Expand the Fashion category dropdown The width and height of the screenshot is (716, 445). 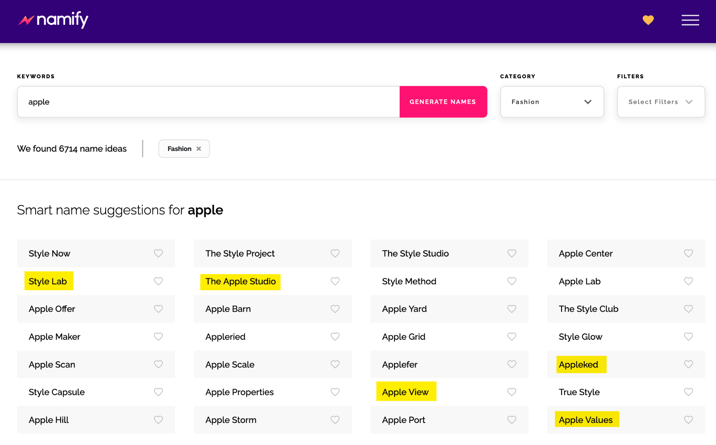click(x=551, y=102)
